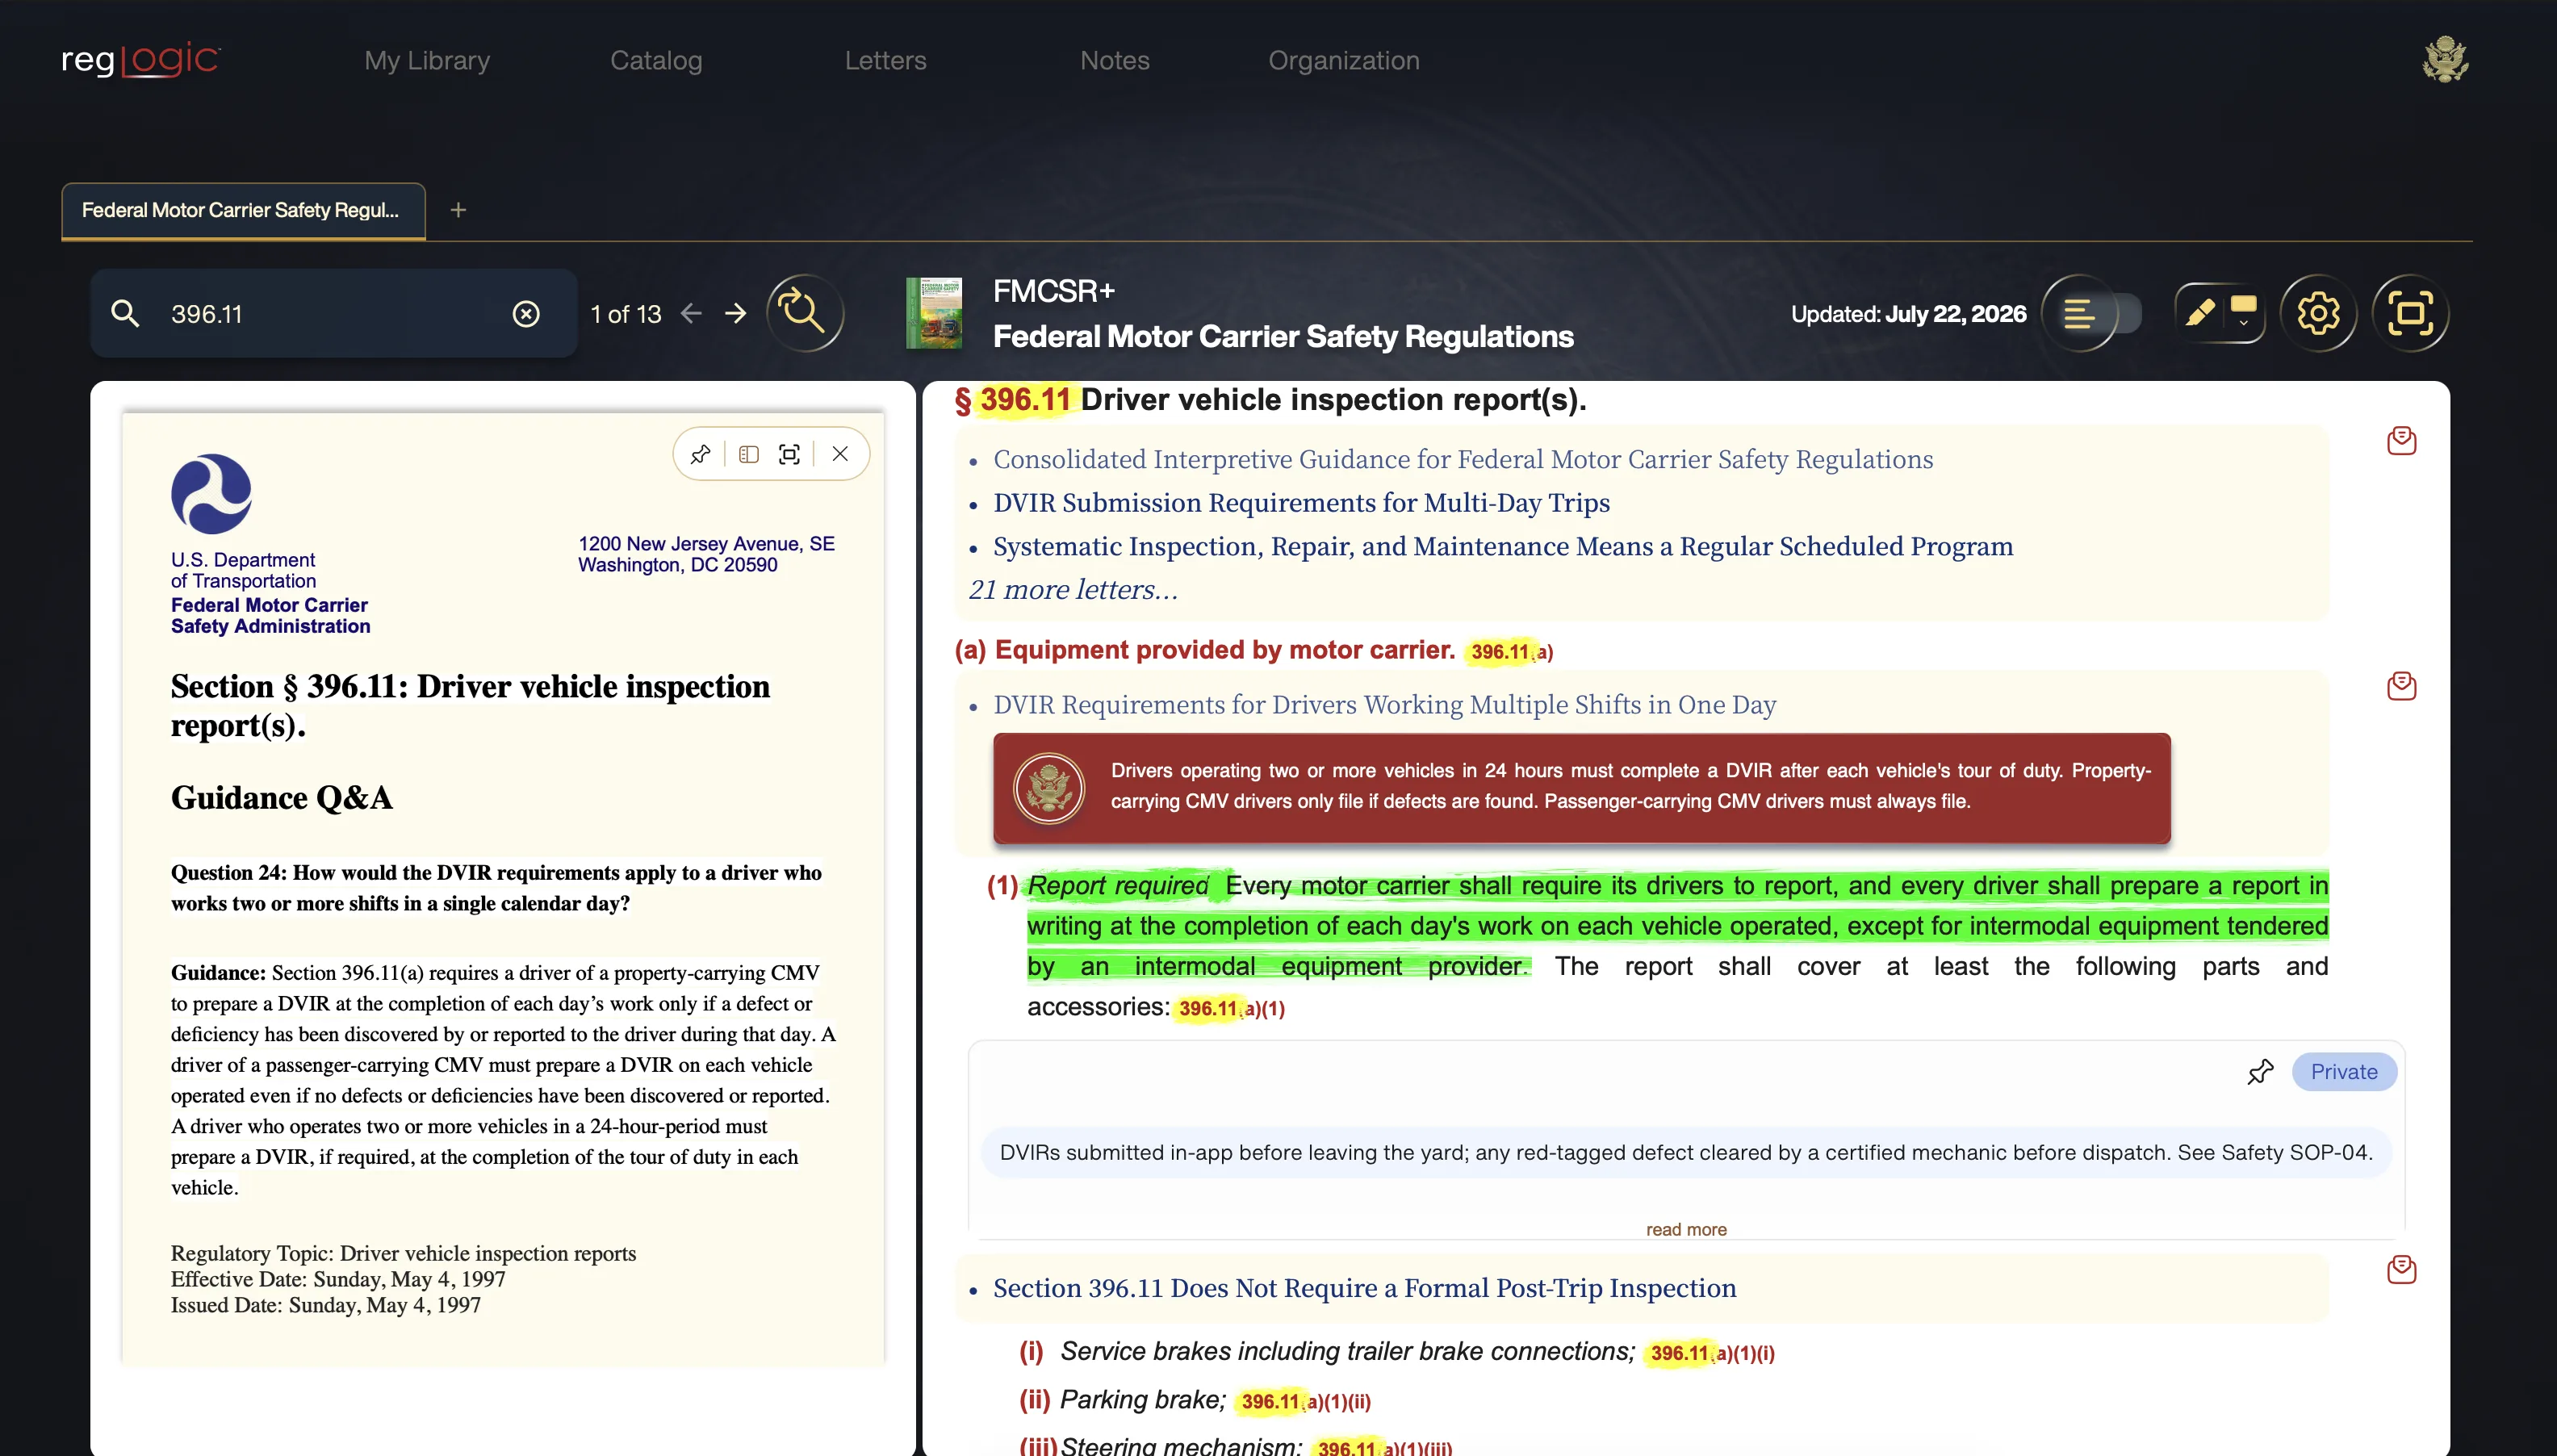Screen dimensions: 2557x1456
Task: Go to next search result arrow
Action: (x=735, y=313)
